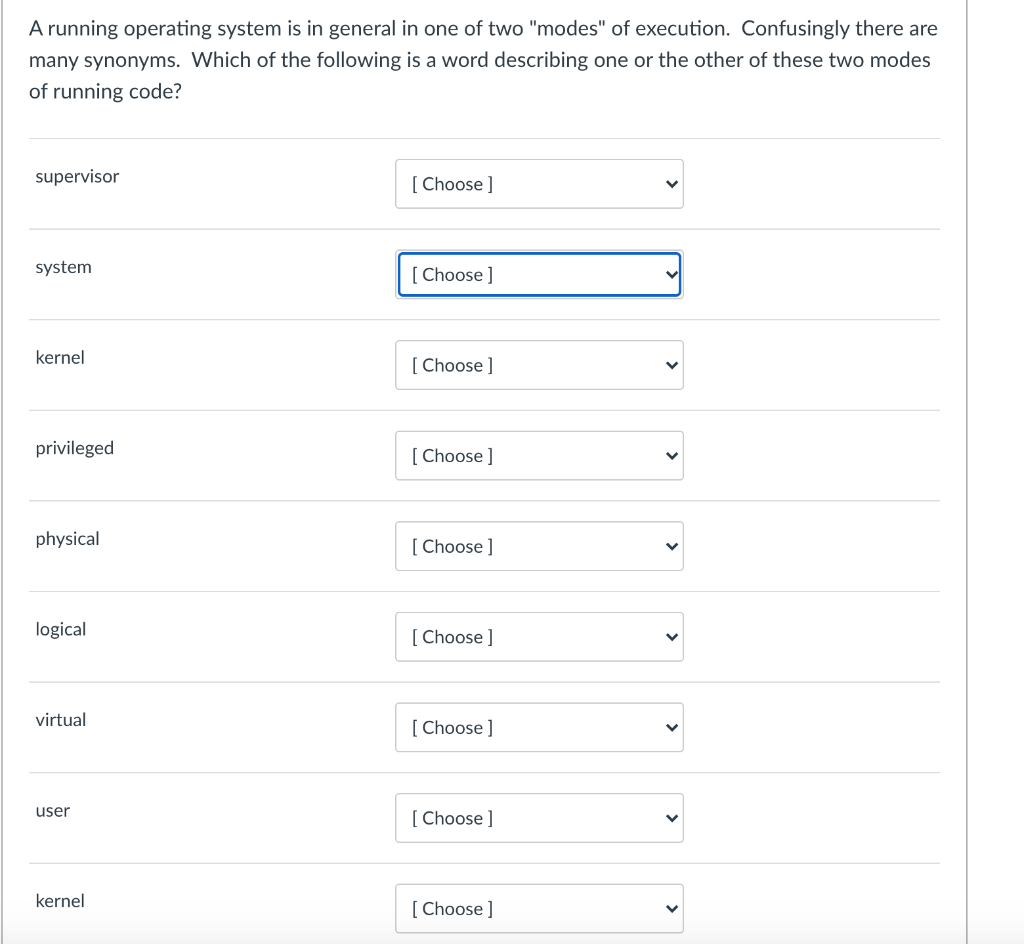Open the dropdown for kernel below user
The image size is (1024, 944).
pos(538,908)
